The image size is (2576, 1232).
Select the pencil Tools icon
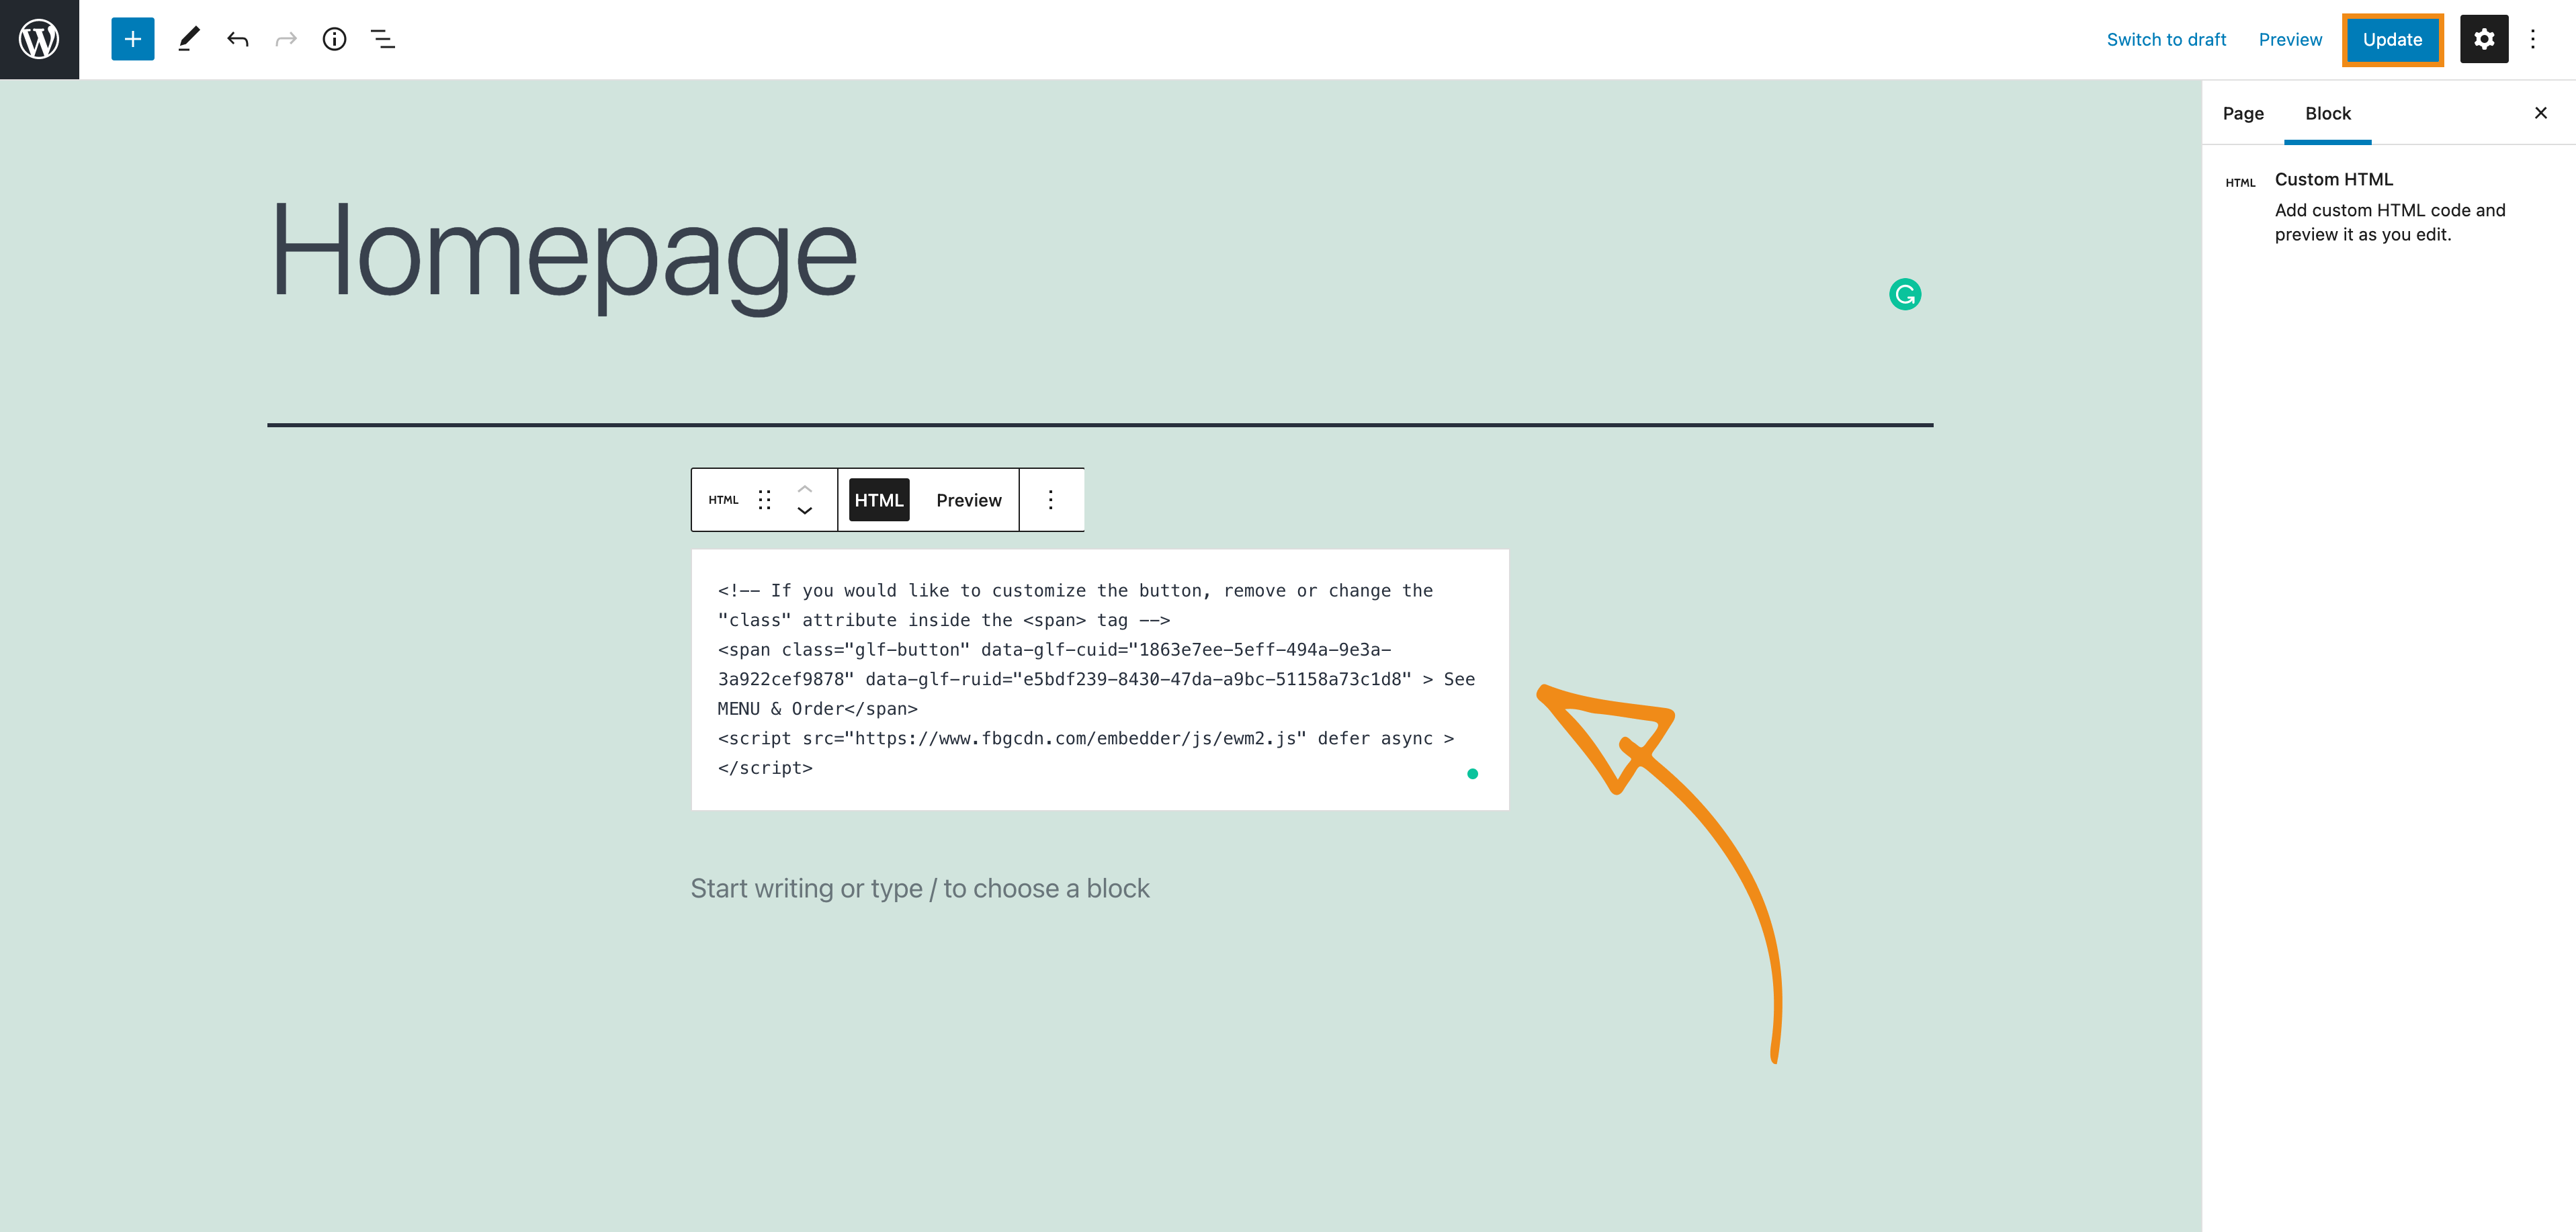[188, 39]
